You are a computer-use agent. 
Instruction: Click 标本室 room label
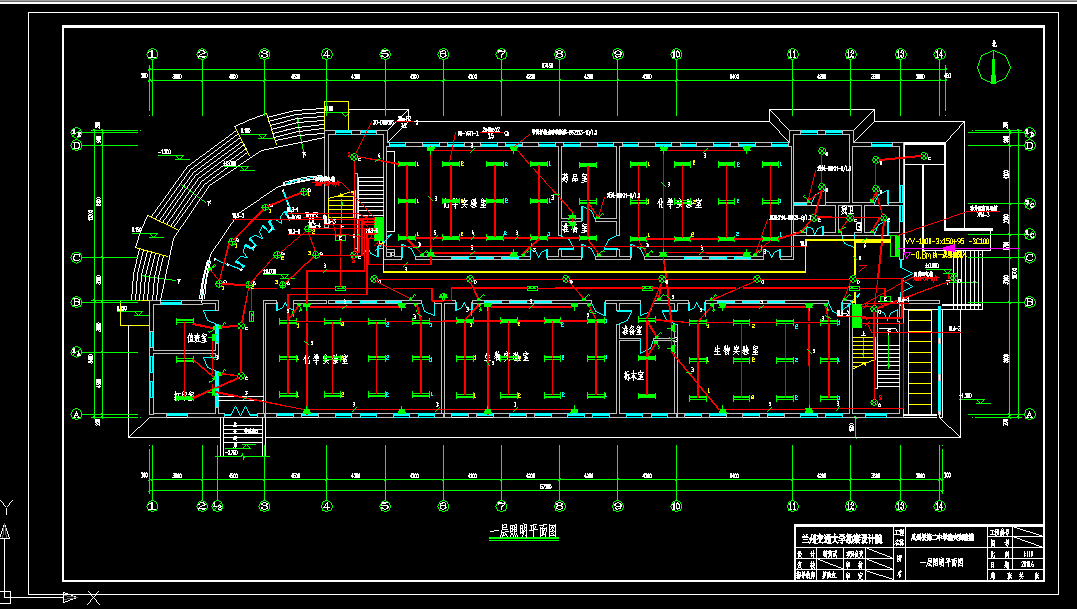[634, 376]
